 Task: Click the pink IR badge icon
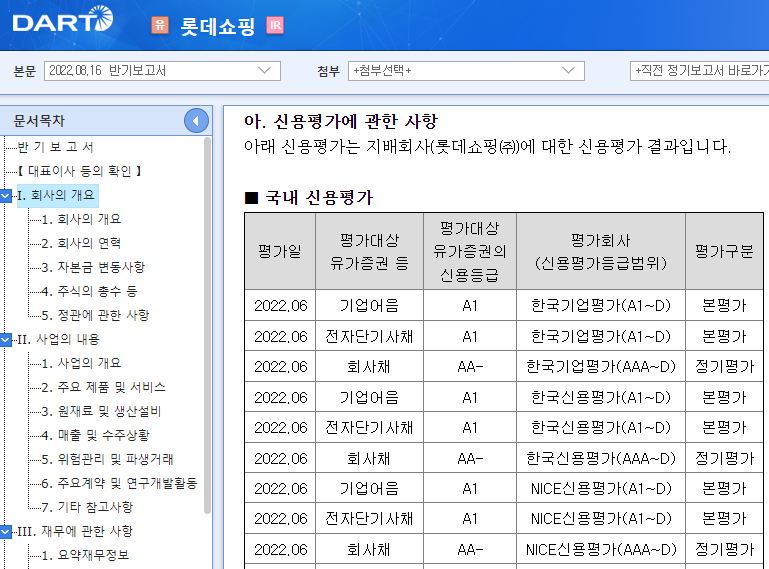tap(275, 25)
